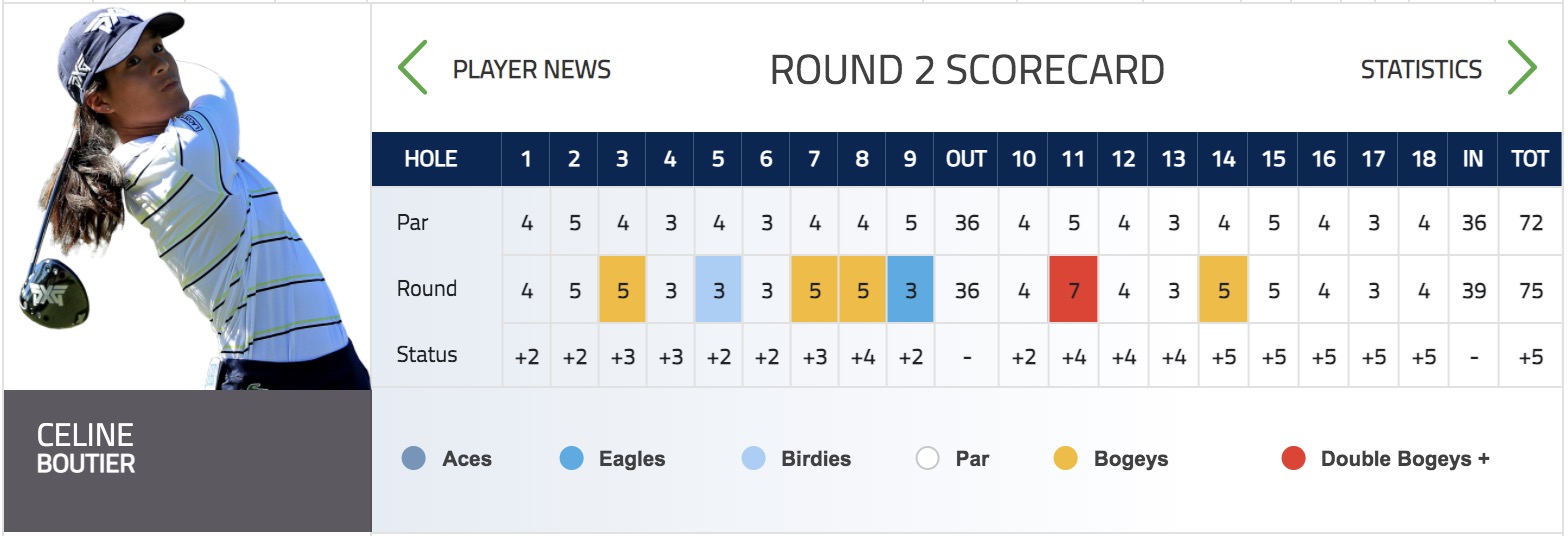Click the right green arrow beside Statistics

tap(1521, 68)
